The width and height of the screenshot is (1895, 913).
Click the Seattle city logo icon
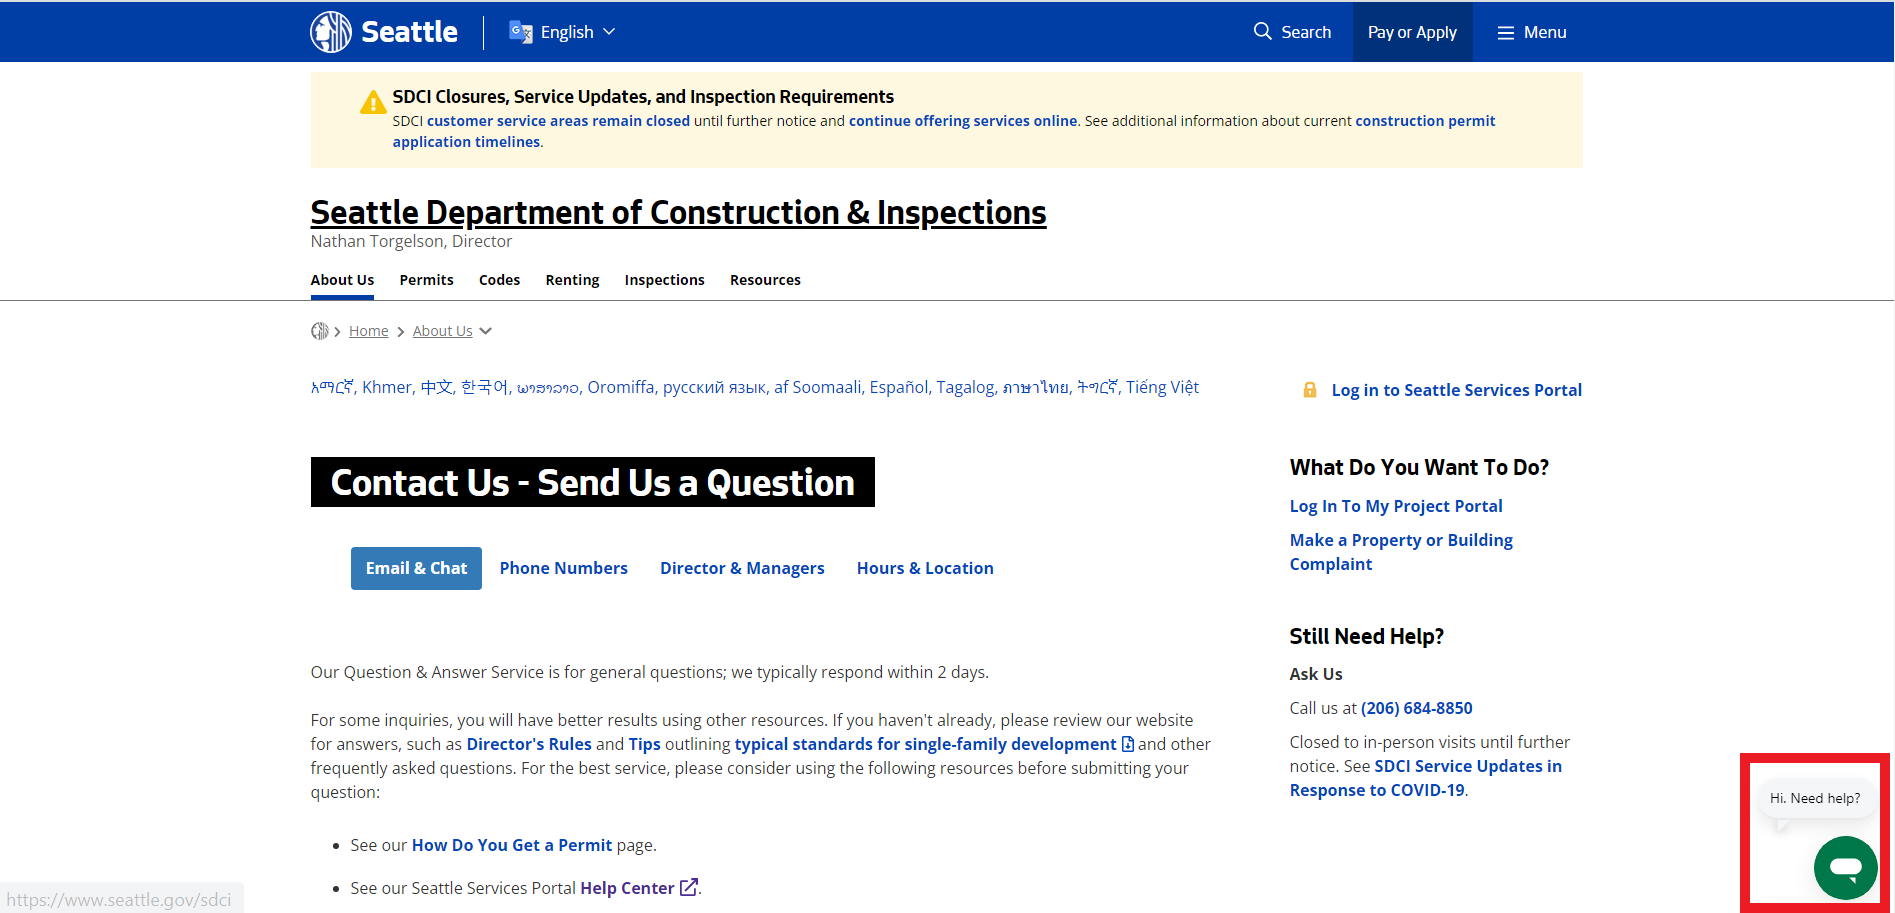331,32
